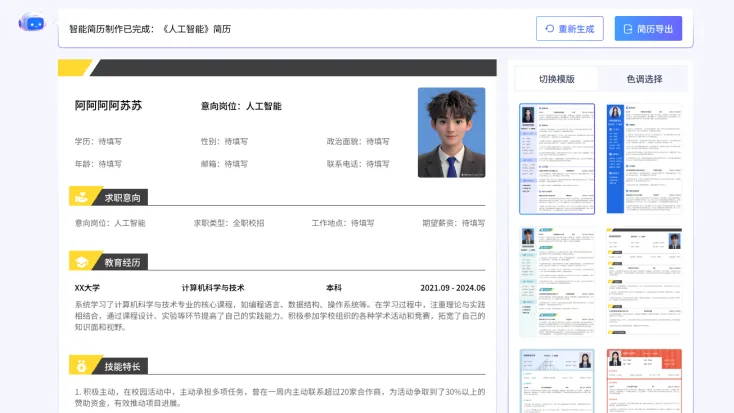The image size is (734, 413).
Task: Click the education description paragraph
Action: (x=280, y=316)
